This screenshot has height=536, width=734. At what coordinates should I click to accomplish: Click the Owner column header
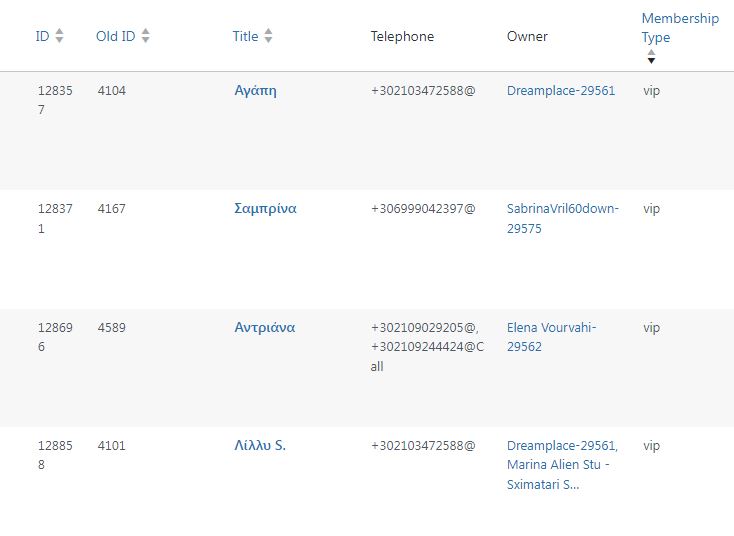(x=527, y=36)
